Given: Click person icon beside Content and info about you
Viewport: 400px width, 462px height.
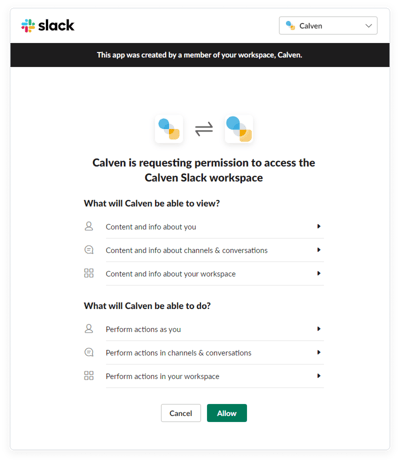Looking at the screenshot, I should [x=89, y=226].
